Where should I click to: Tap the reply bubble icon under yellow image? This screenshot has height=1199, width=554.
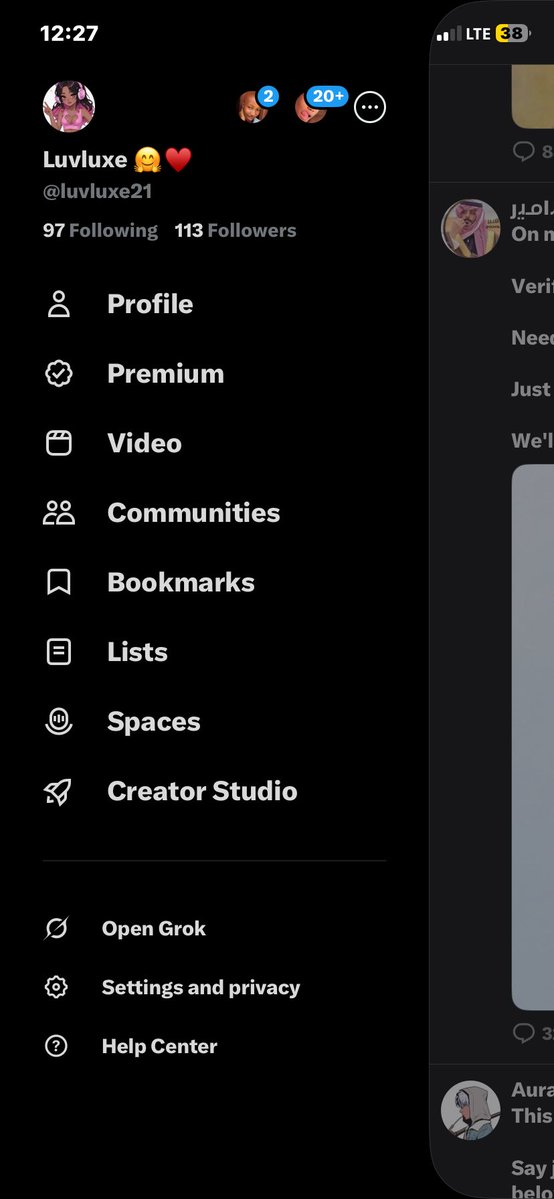pyautogui.click(x=523, y=151)
